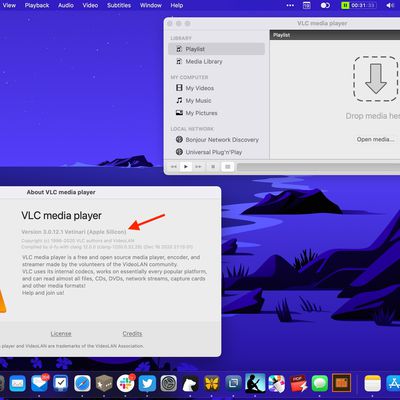The image size is (400, 400).
Task: Click the My Pictures image icon
Action: coord(179,113)
